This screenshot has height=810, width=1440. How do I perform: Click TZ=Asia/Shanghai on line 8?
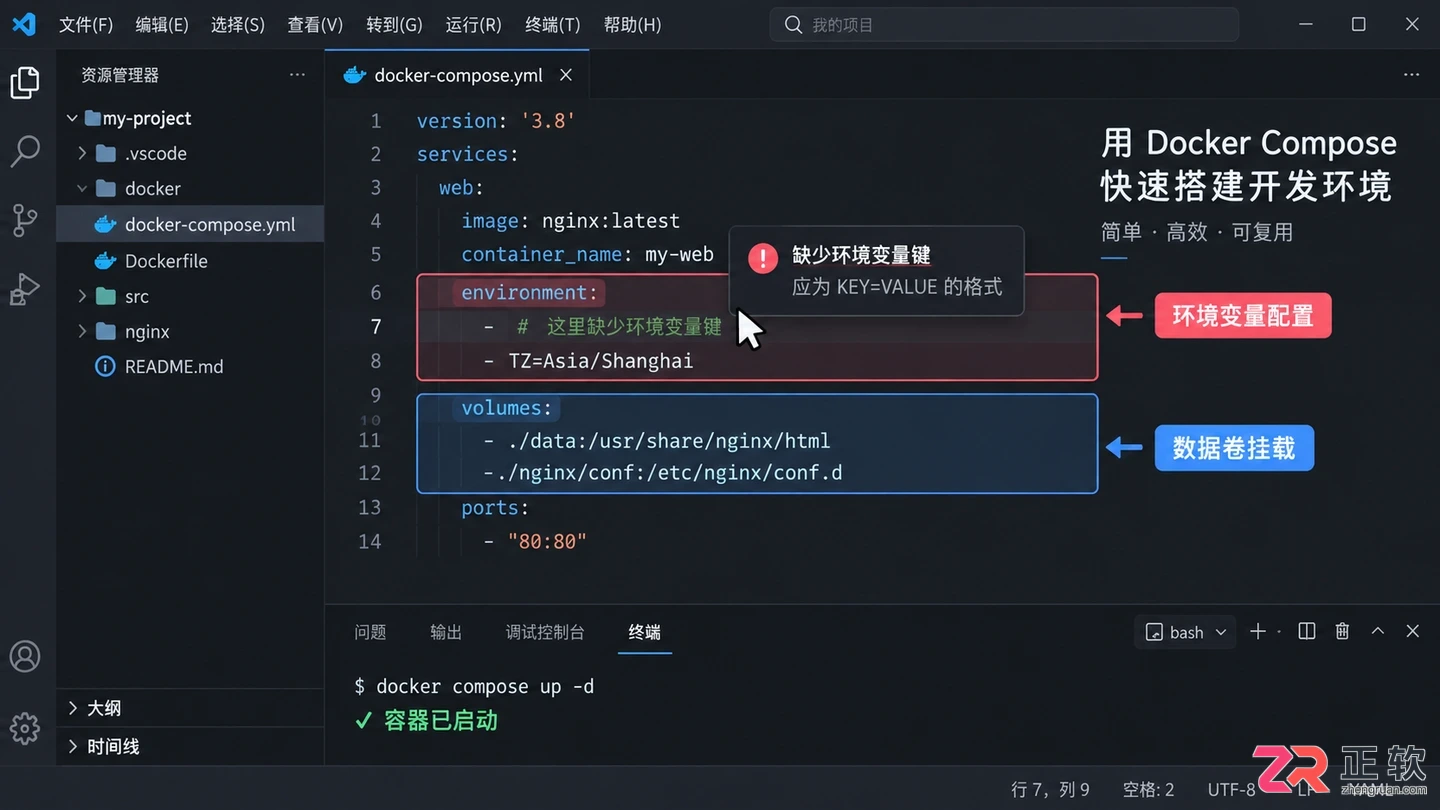pyautogui.click(x=600, y=361)
